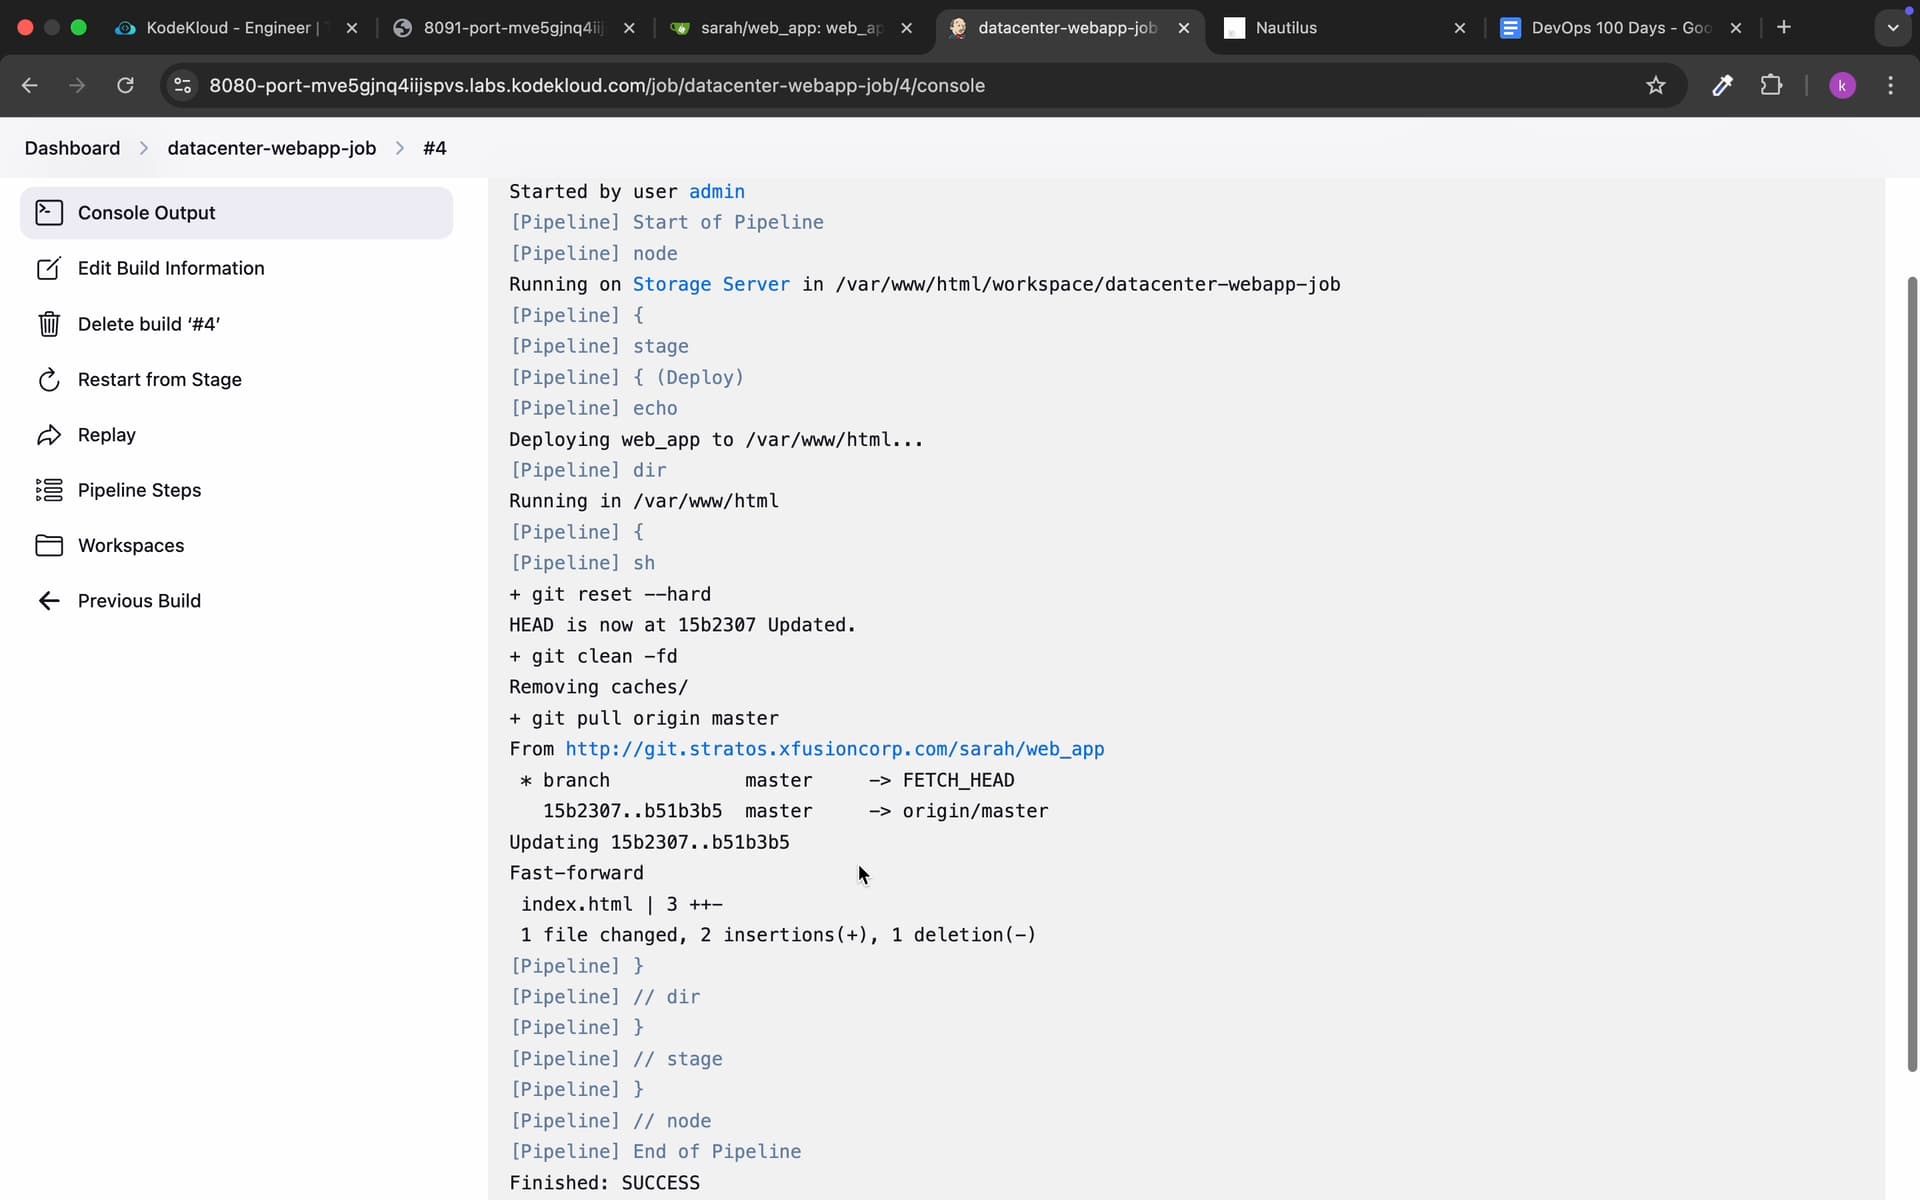1920x1200 pixels.
Task: Bookmark this page with the star icon
Action: 1656,86
